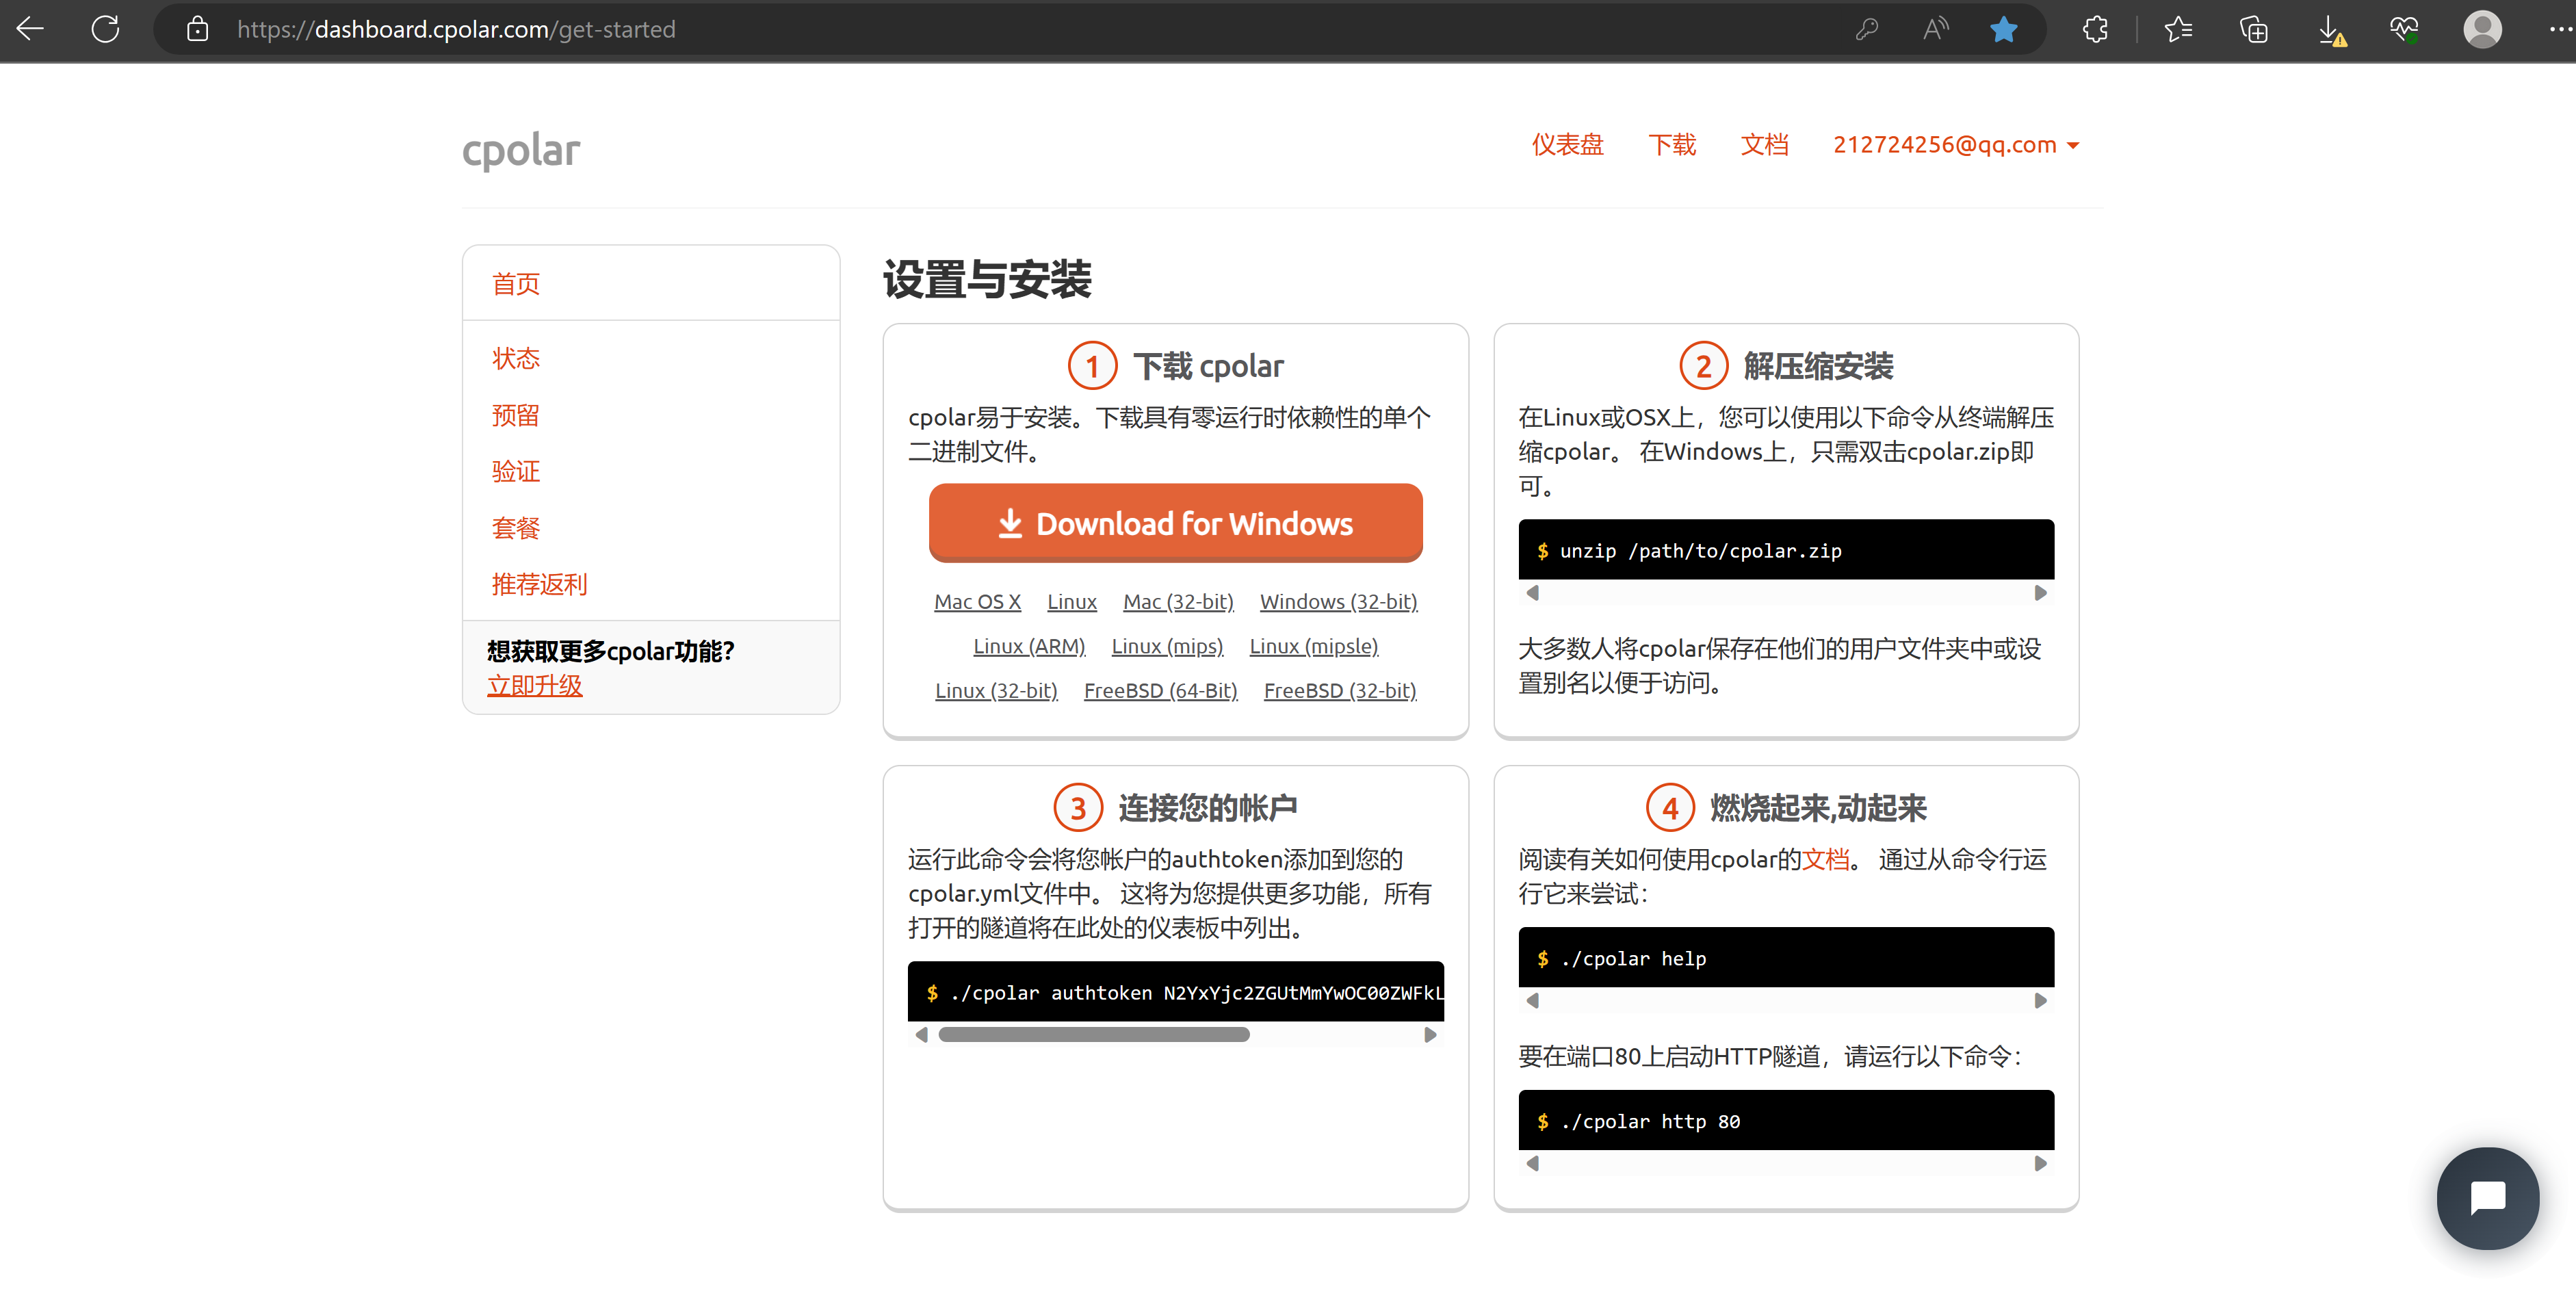
Task: Select 状态 in the sidebar
Action: click(515, 358)
